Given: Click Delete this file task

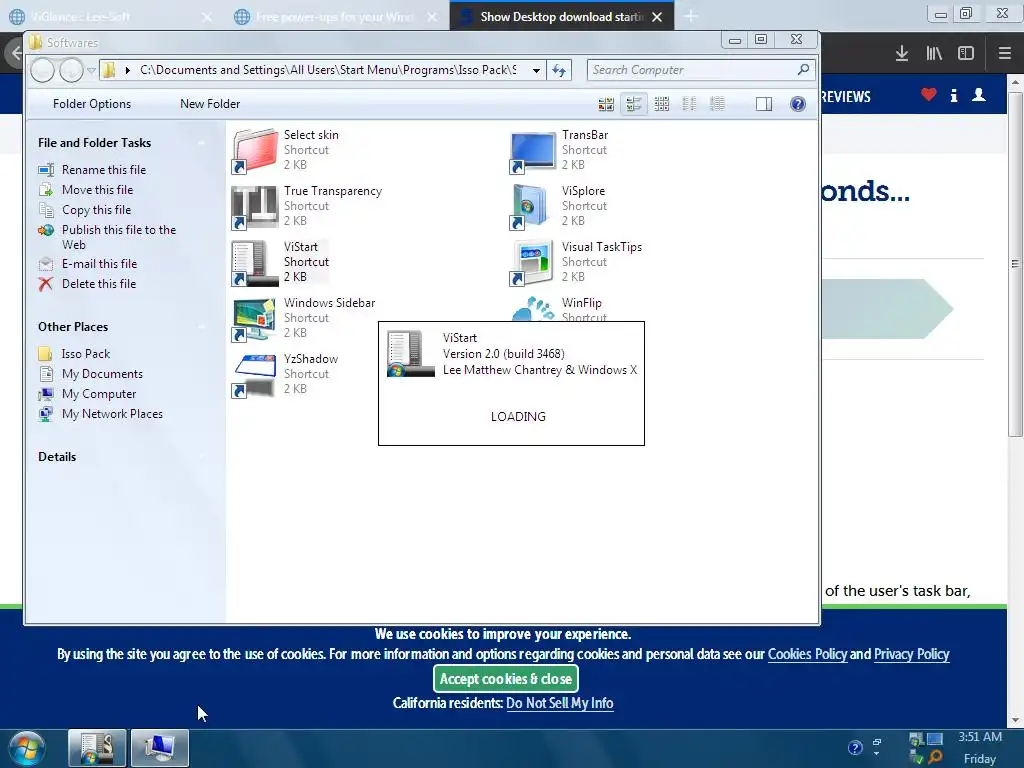Looking at the screenshot, I should tap(99, 284).
